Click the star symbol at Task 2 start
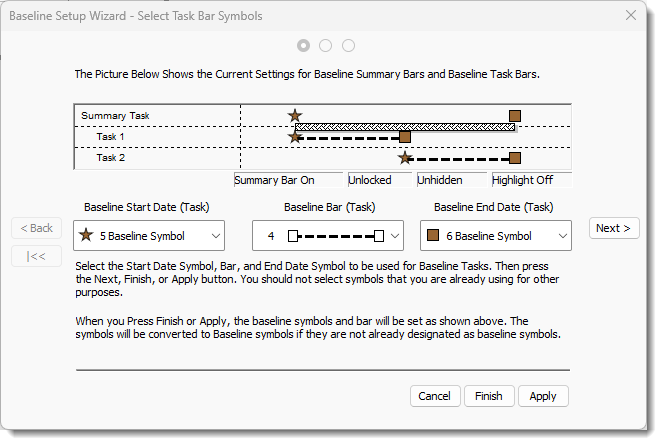 point(405,158)
